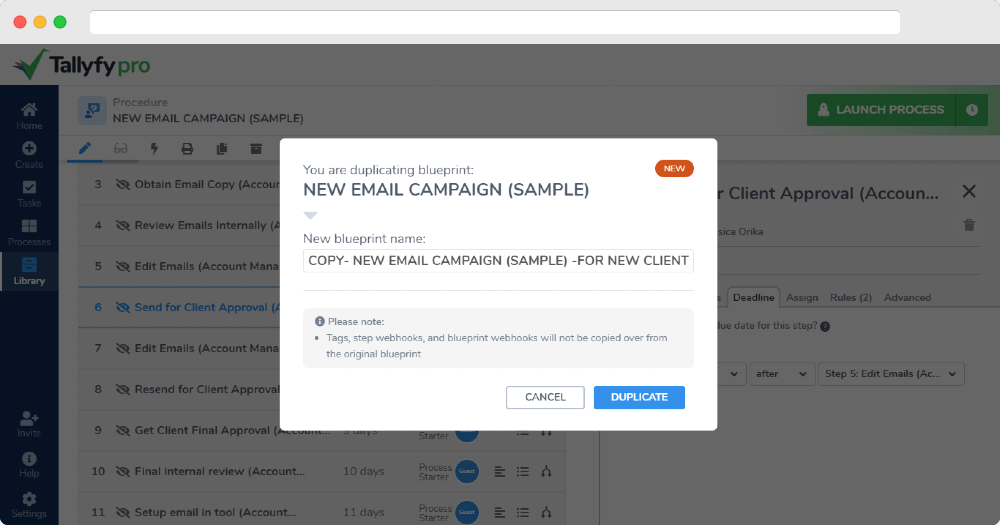The height and width of the screenshot is (525, 1000).
Task: Switch to the Rules (2) tab
Action: pos(851,297)
